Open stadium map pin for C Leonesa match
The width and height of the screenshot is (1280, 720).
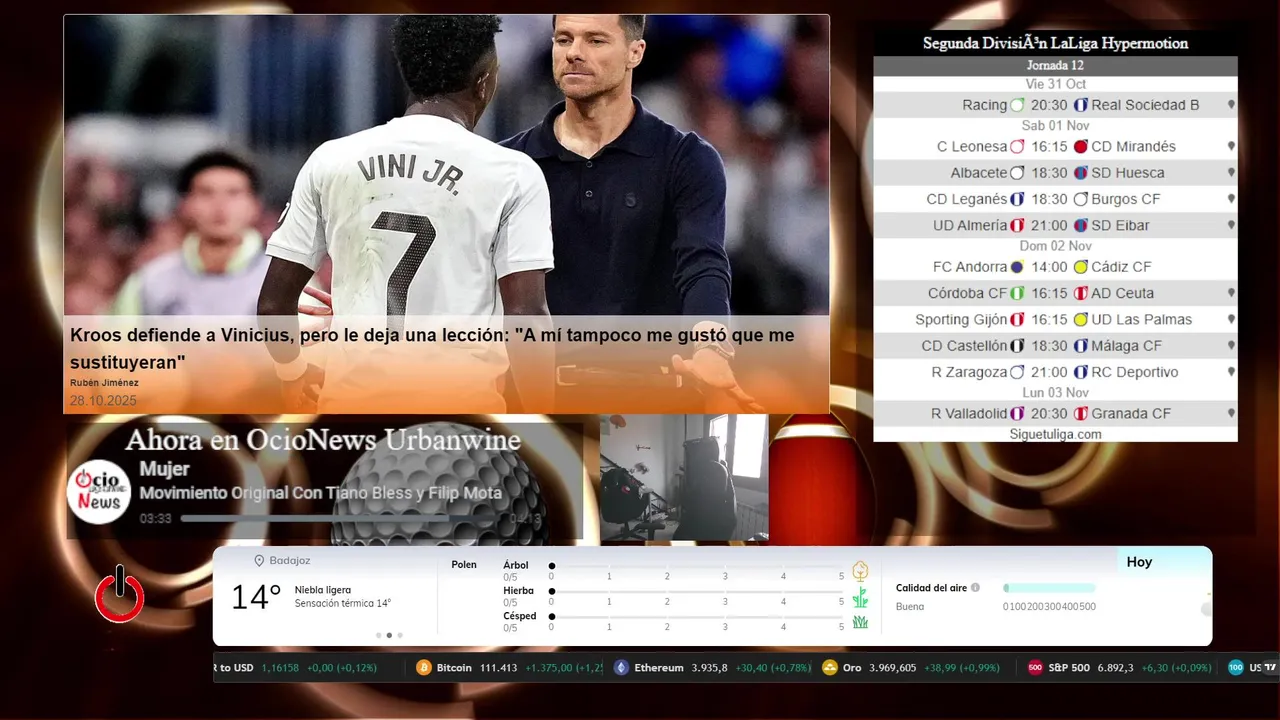click(x=1231, y=146)
